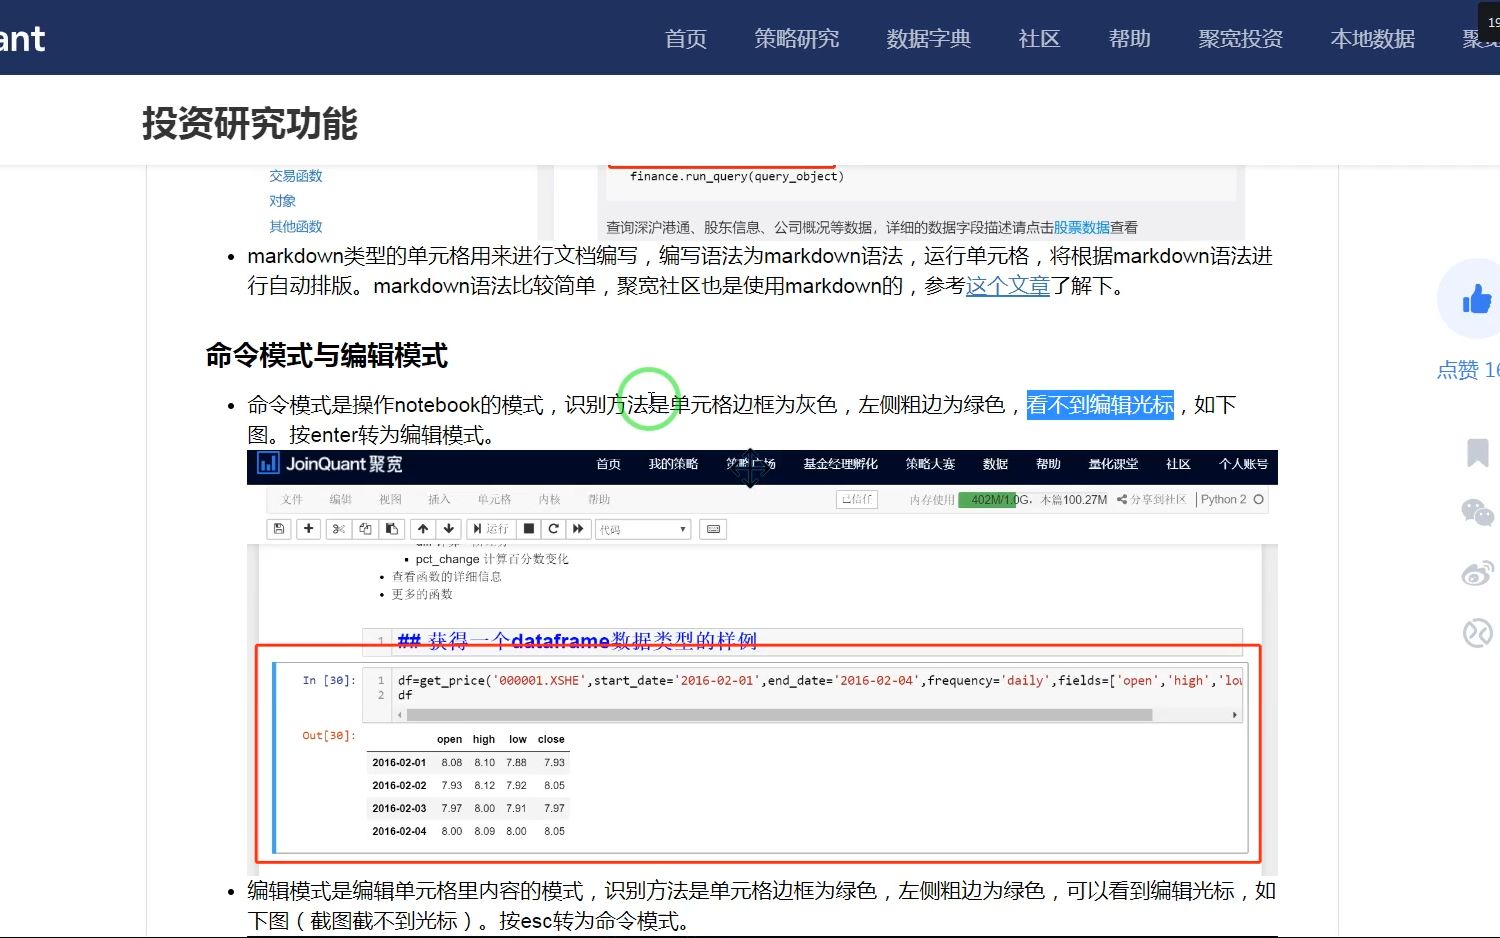This screenshot has height=938, width=1500.
Task: Click the 已信任 trusted button
Action: tap(857, 499)
